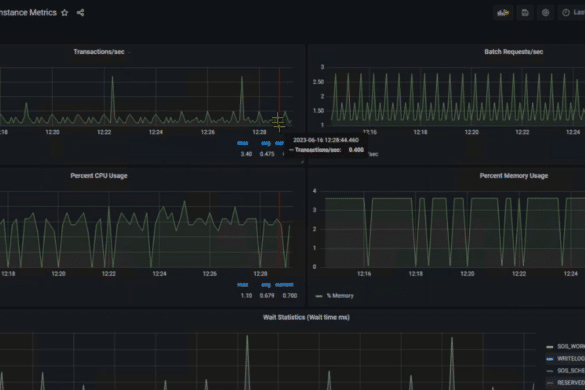Click the red crosshair line in CPU graph
The image size is (585, 390).
point(279,230)
